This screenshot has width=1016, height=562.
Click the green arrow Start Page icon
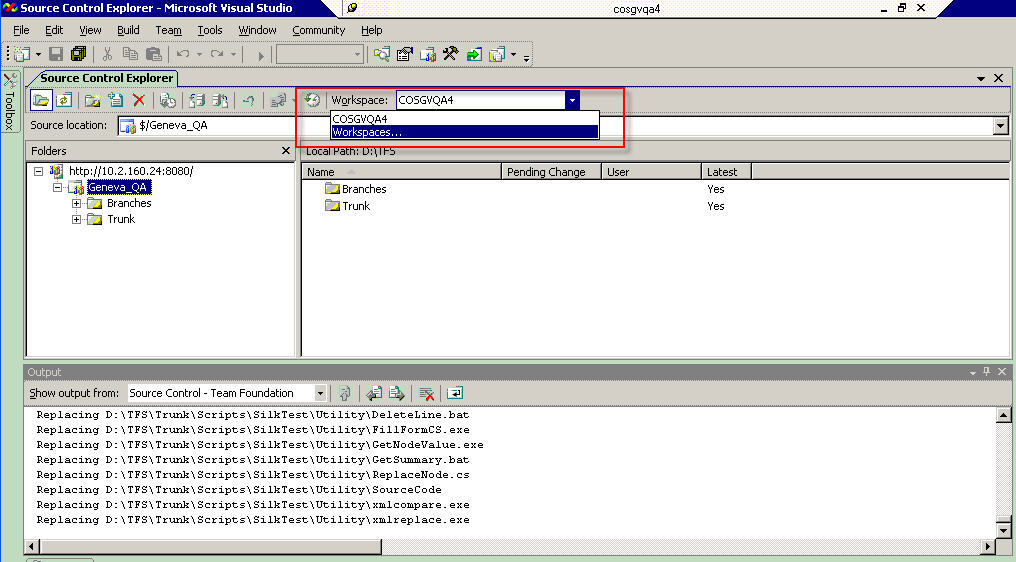(474, 54)
